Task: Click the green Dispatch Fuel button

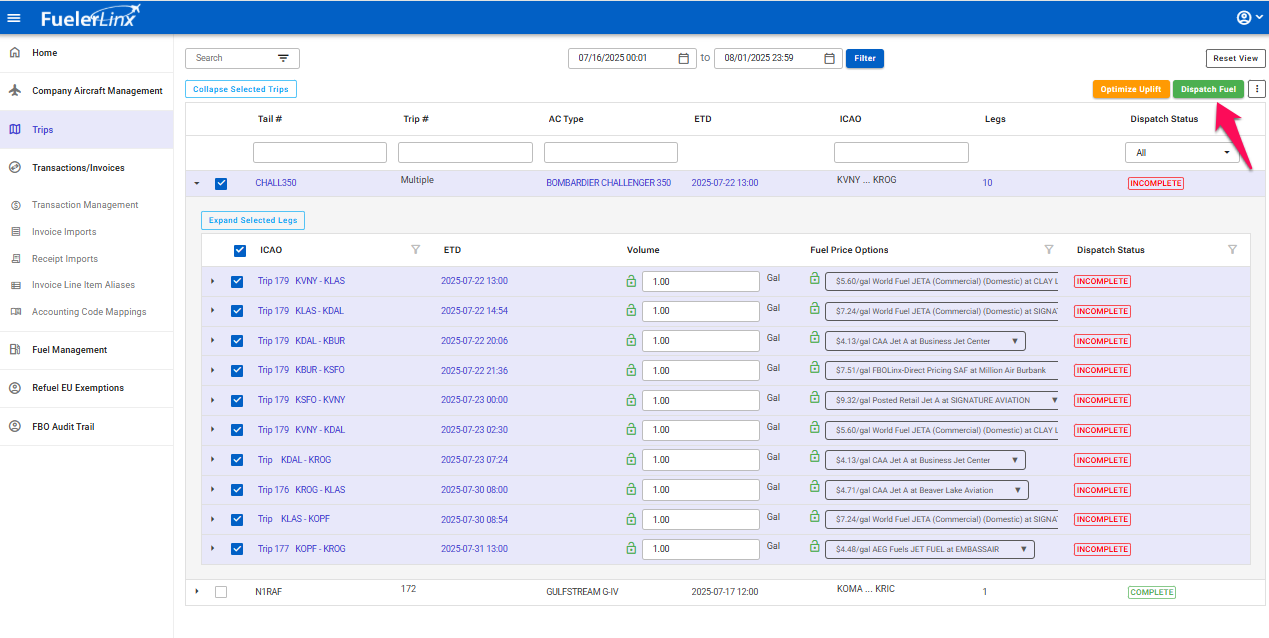Action: point(1208,89)
